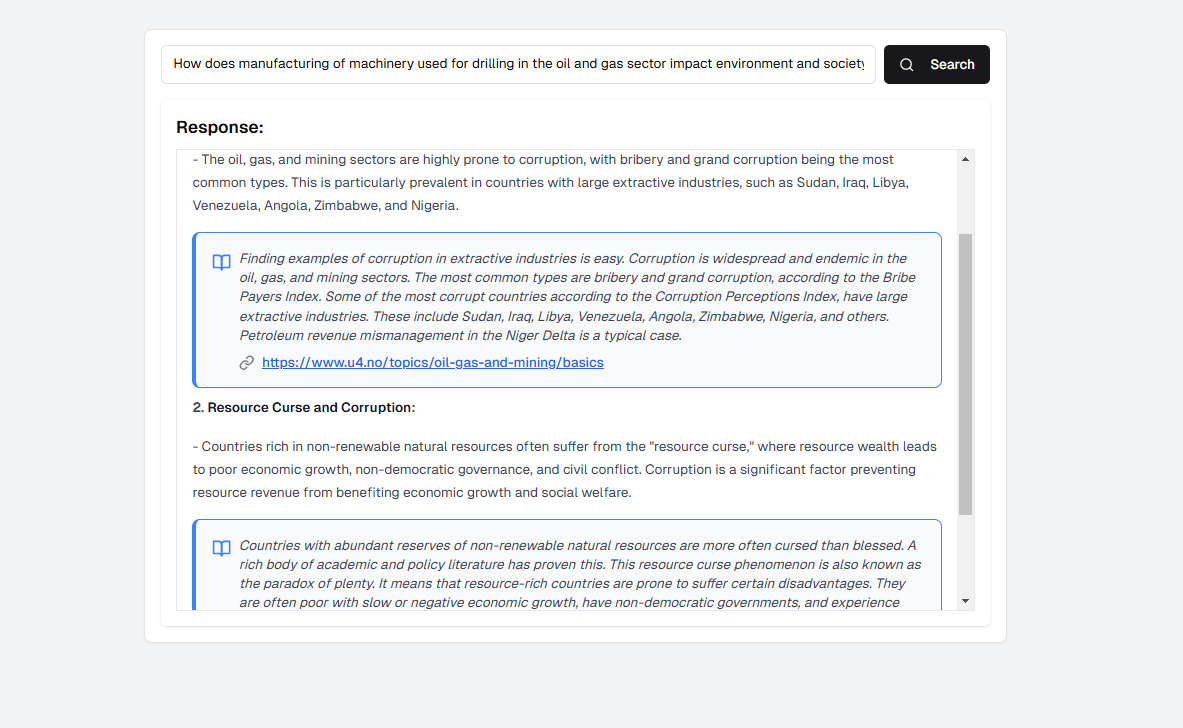
Task: Open the u4.no oil-gas-and-mining basics link
Action: [432, 362]
